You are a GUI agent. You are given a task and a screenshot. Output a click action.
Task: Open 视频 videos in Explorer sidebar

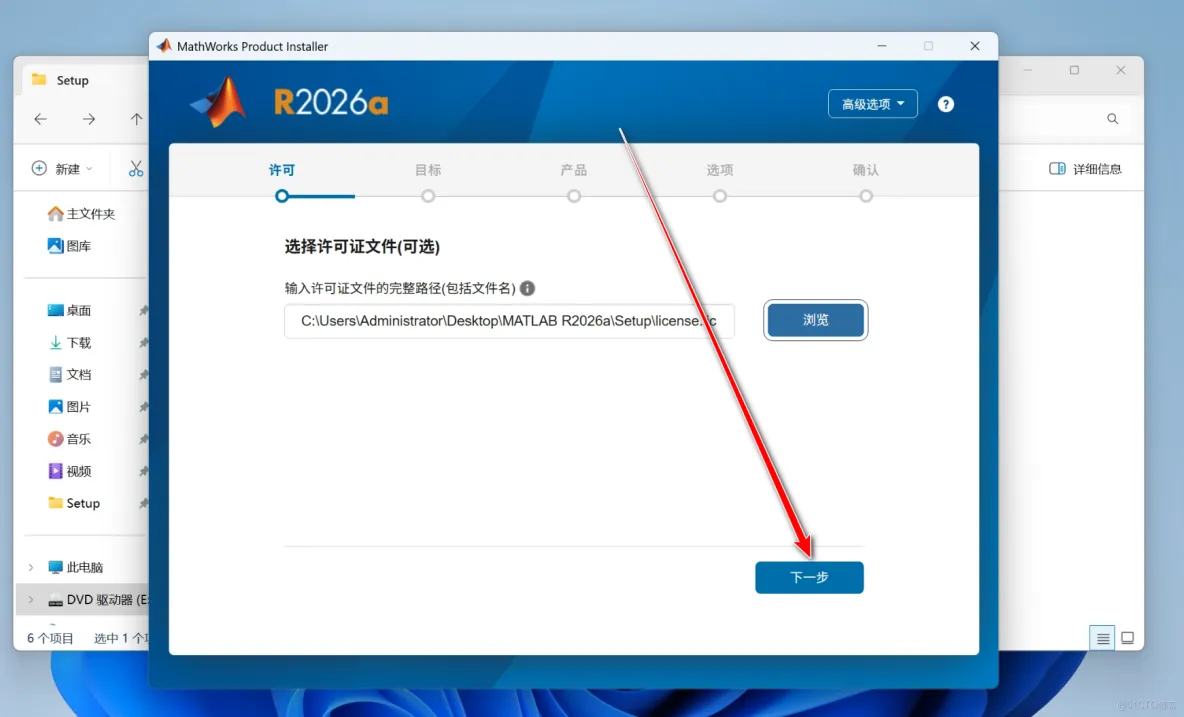coord(69,471)
